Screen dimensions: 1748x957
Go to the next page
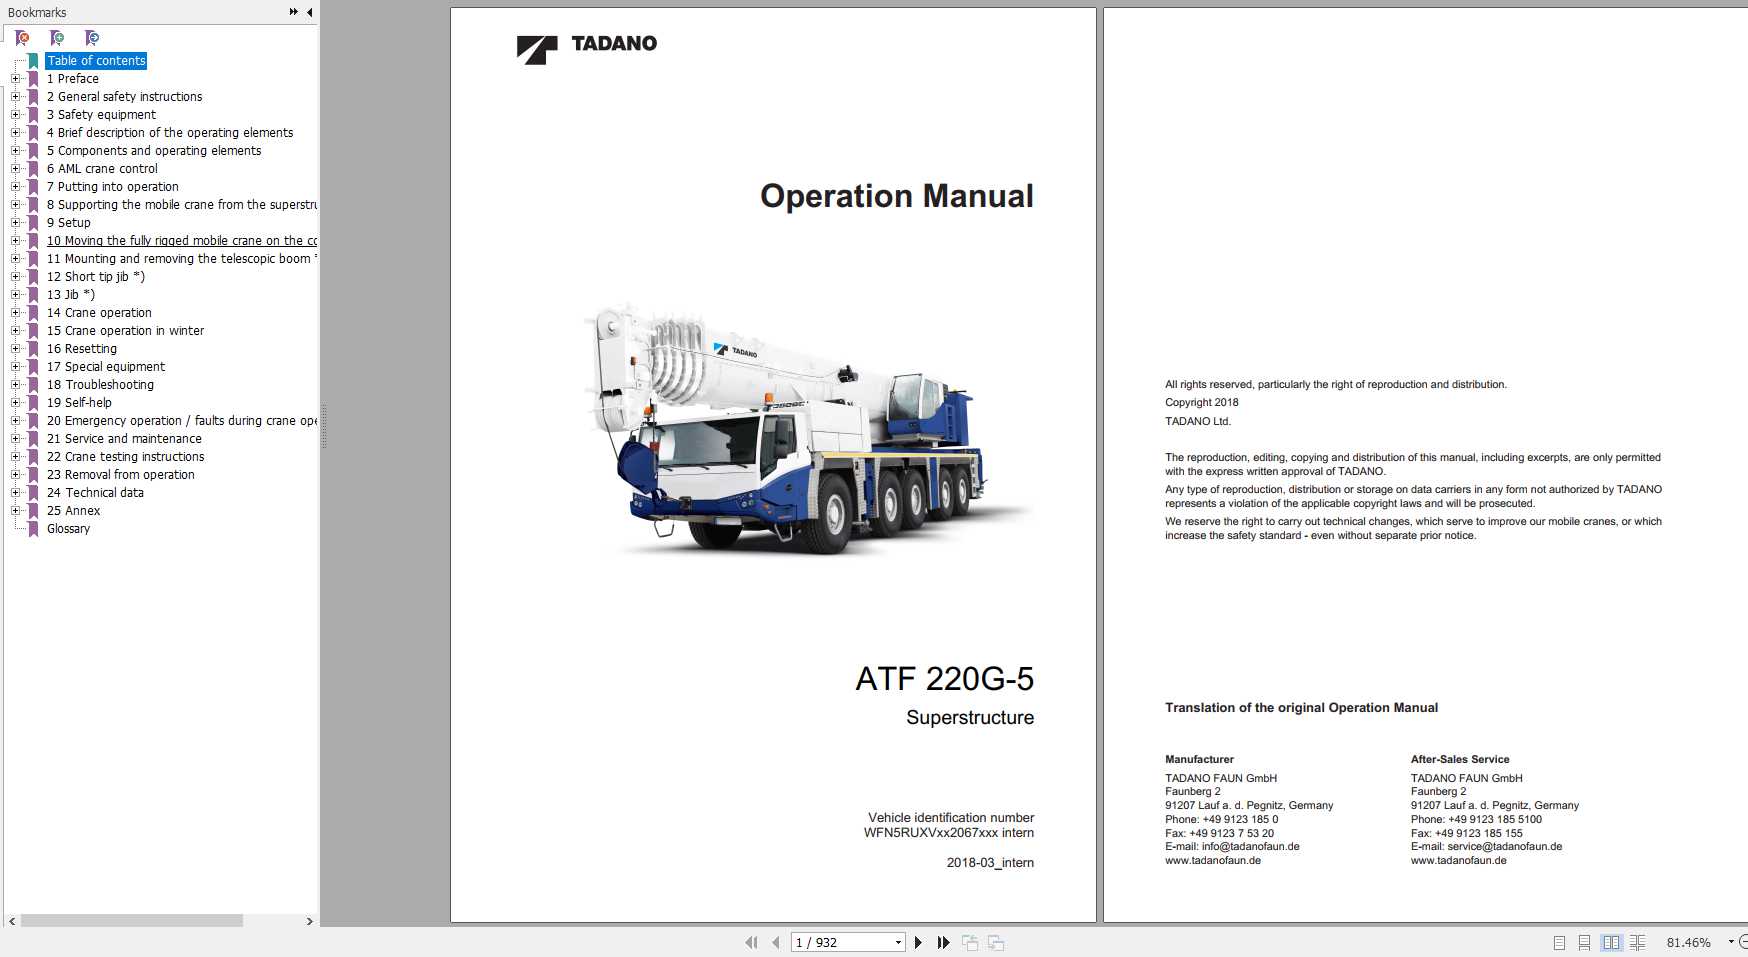click(918, 942)
